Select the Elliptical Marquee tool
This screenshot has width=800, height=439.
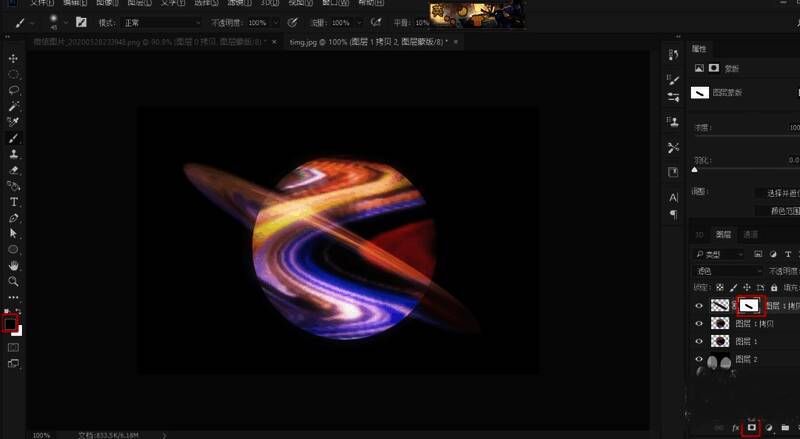pos(13,75)
